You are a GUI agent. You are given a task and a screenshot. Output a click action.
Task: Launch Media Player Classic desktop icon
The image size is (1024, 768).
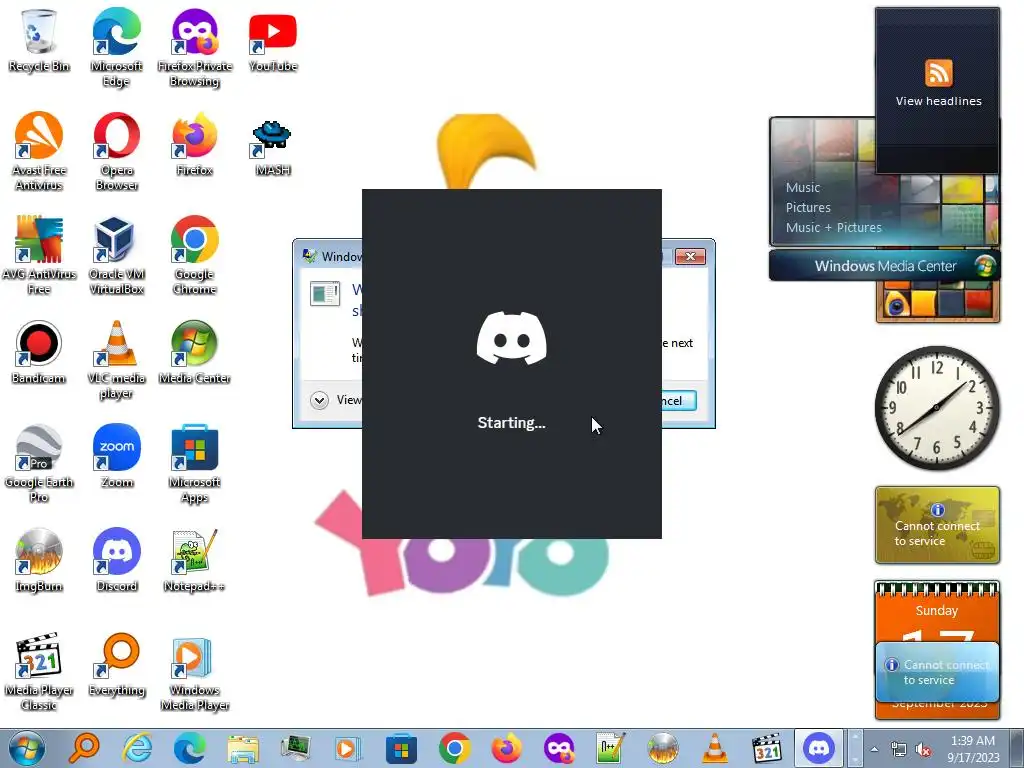39,671
